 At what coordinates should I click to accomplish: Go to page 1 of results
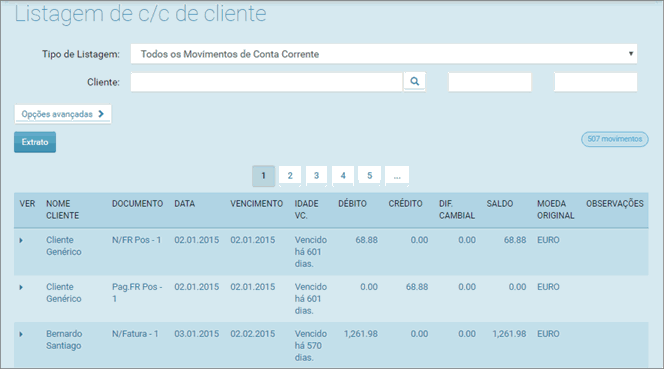[x=263, y=175]
